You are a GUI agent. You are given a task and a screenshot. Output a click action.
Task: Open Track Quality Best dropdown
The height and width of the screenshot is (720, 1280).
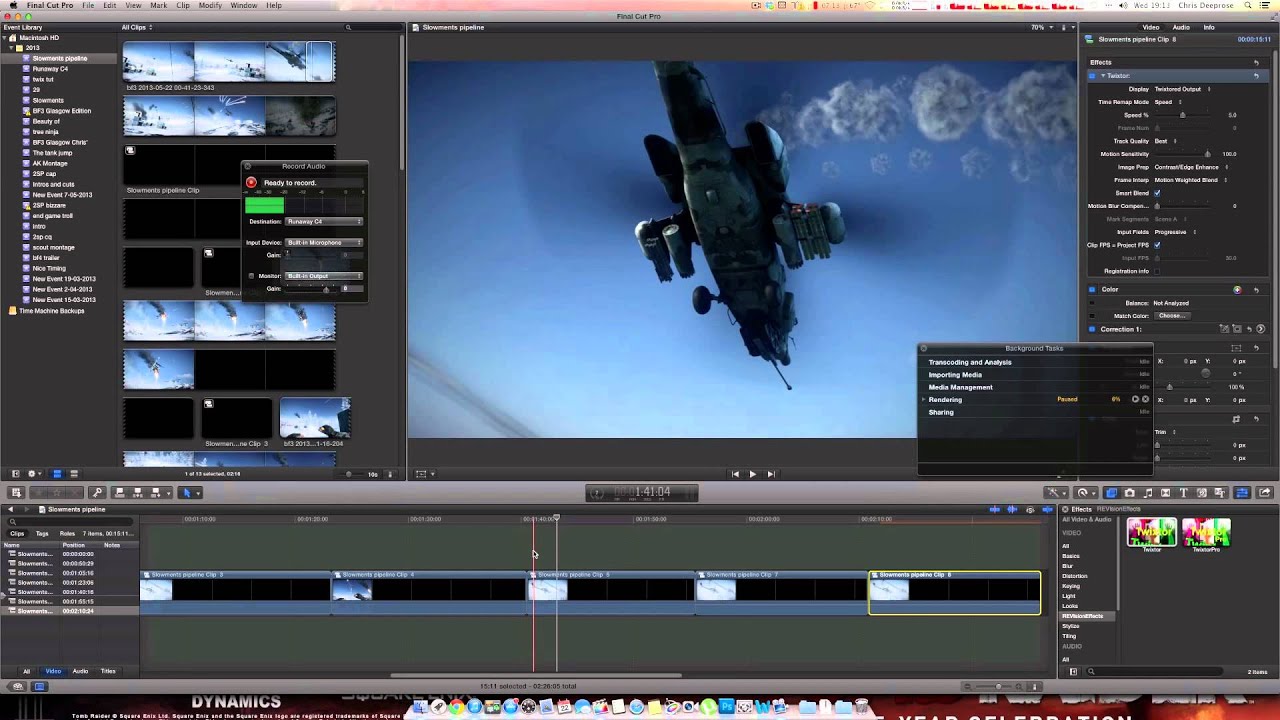(1166, 141)
